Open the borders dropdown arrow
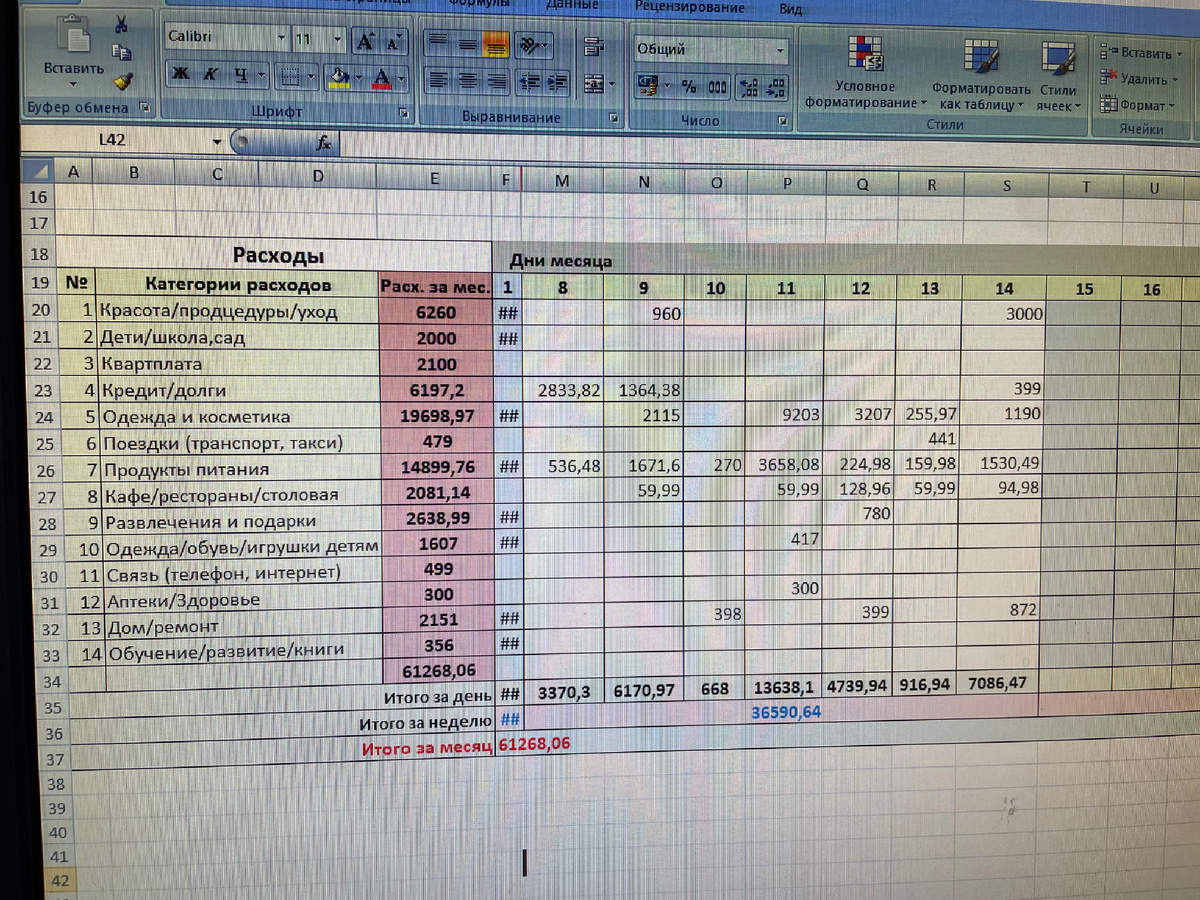The width and height of the screenshot is (1200, 900). (312, 76)
